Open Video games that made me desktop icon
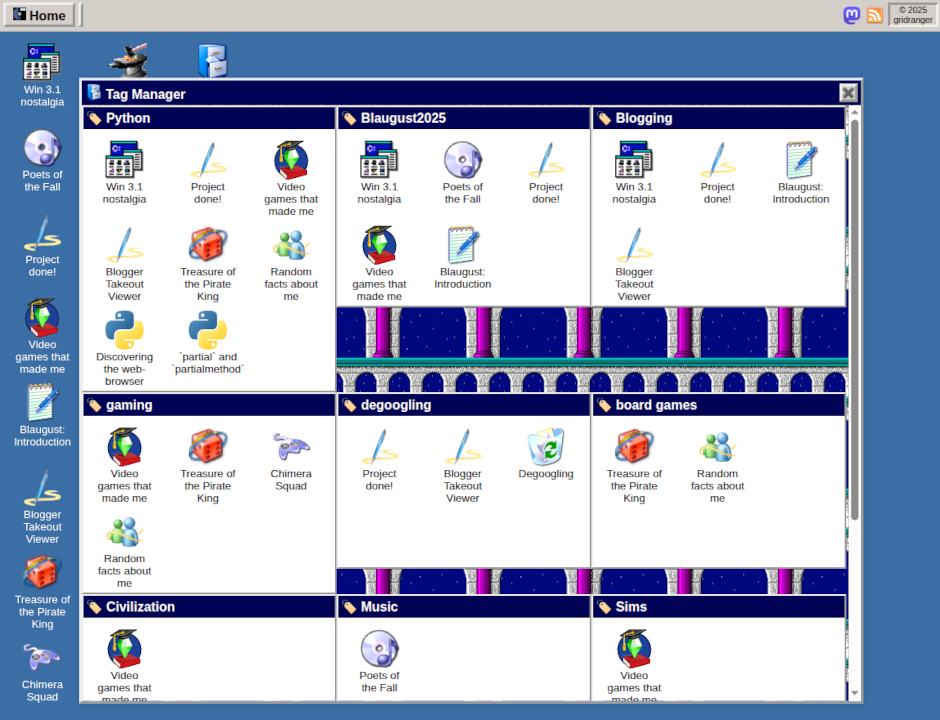The height and width of the screenshot is (720, 940). [42, 337]
